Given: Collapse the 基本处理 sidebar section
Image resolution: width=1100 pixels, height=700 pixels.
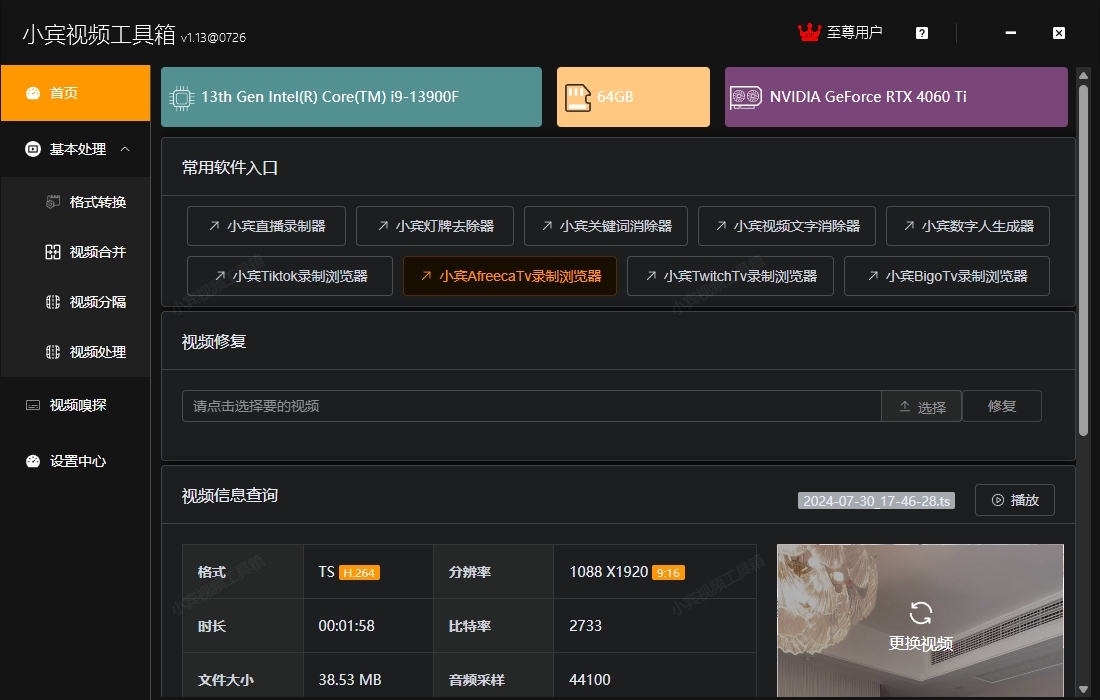Looking at the screenshot, I should [x=126, y=149].
